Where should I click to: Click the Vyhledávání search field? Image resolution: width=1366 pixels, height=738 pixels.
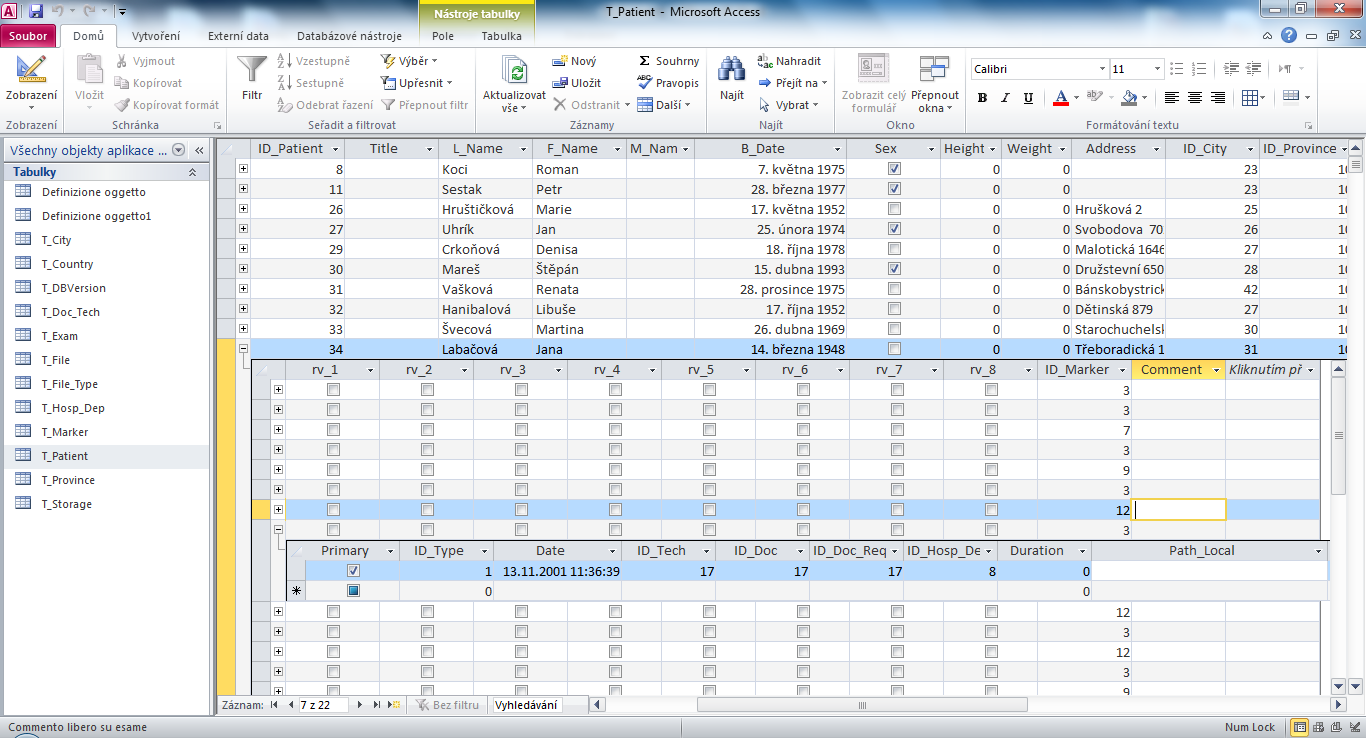click(x=526, y=705)
